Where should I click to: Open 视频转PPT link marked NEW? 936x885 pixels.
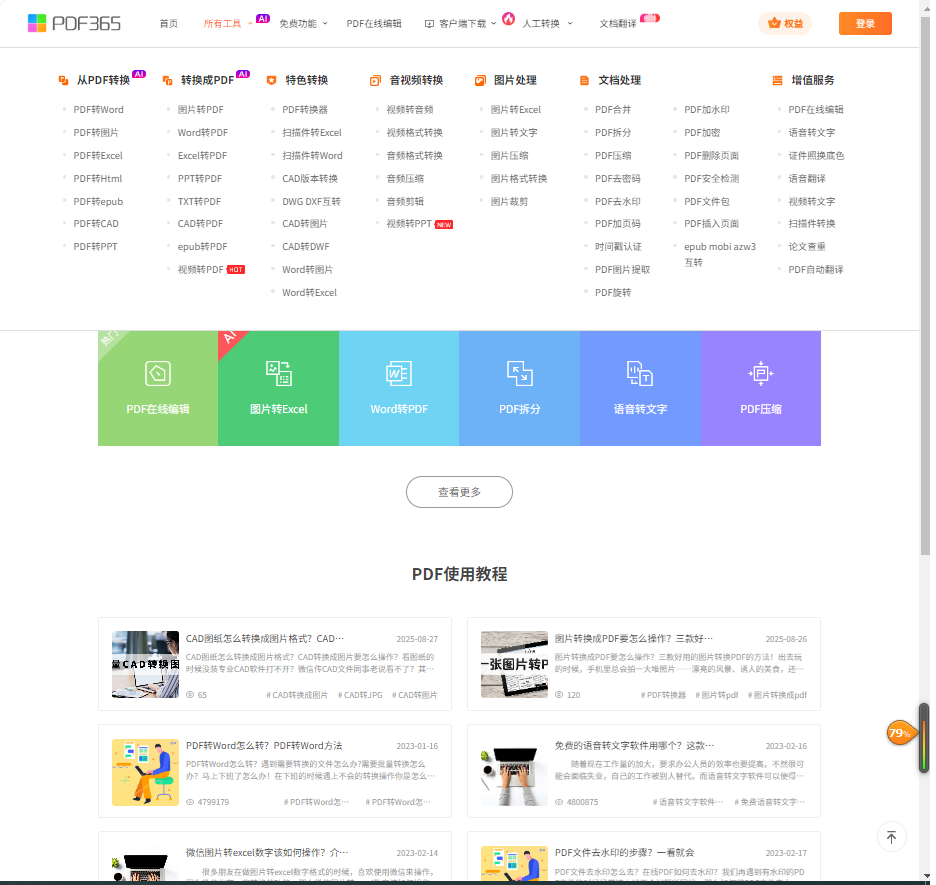point(409,224)
